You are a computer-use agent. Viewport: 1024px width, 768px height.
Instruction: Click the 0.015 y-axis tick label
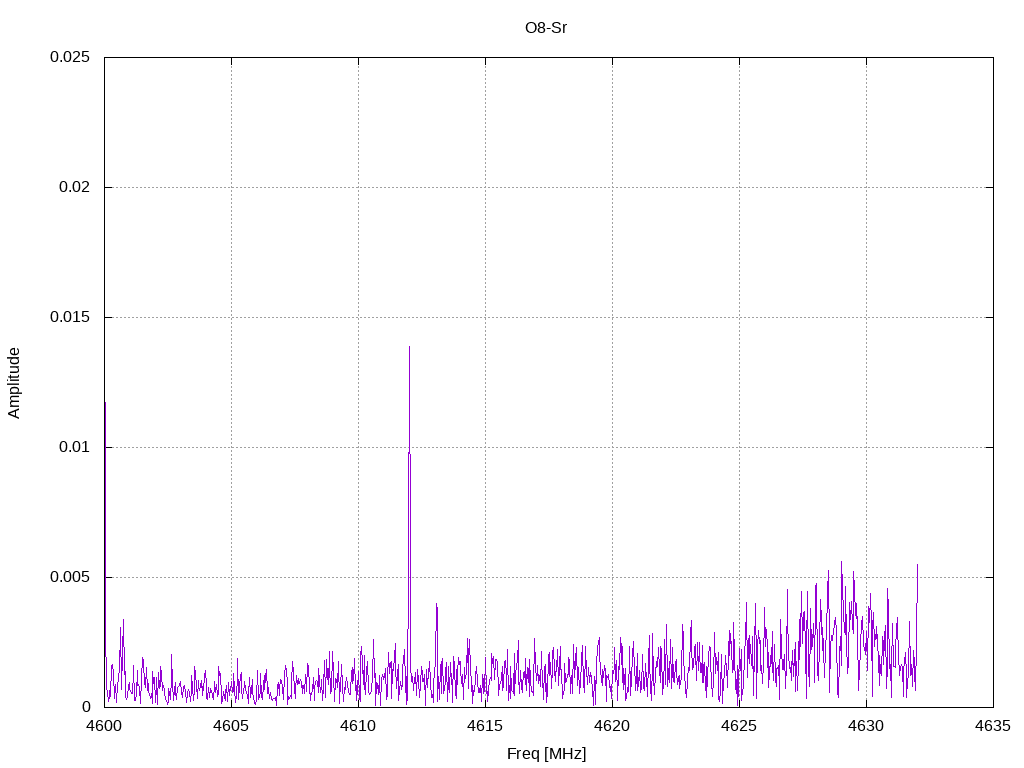click(x=70, y=317)
